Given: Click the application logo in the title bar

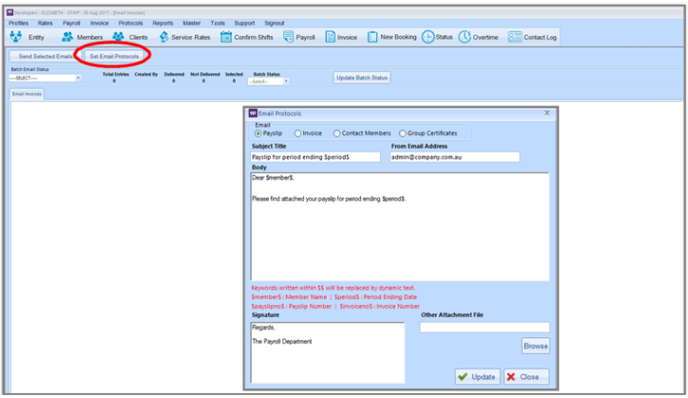Looking at the screenshot, I should (10, 12).
